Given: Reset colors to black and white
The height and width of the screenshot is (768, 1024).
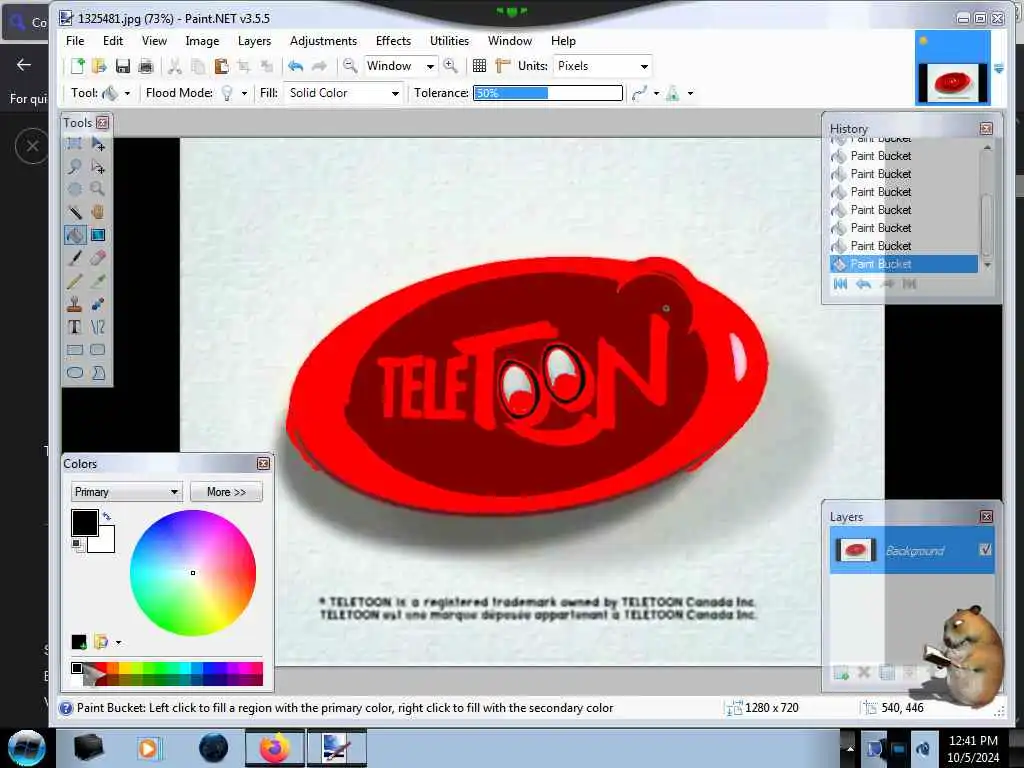Looking at the screenshot, I should (x=77, y=545).
